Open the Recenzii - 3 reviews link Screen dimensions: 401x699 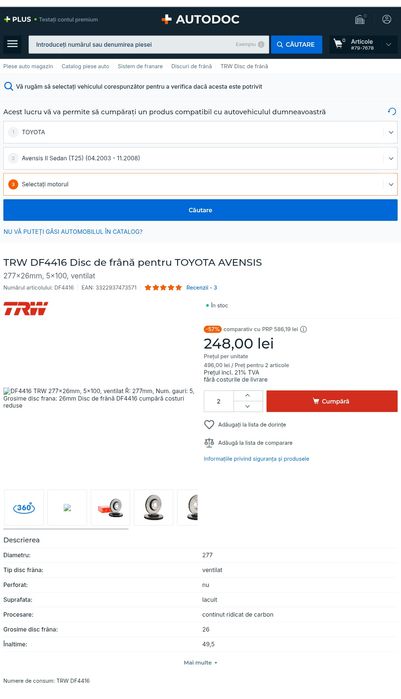tap(201, 288)
